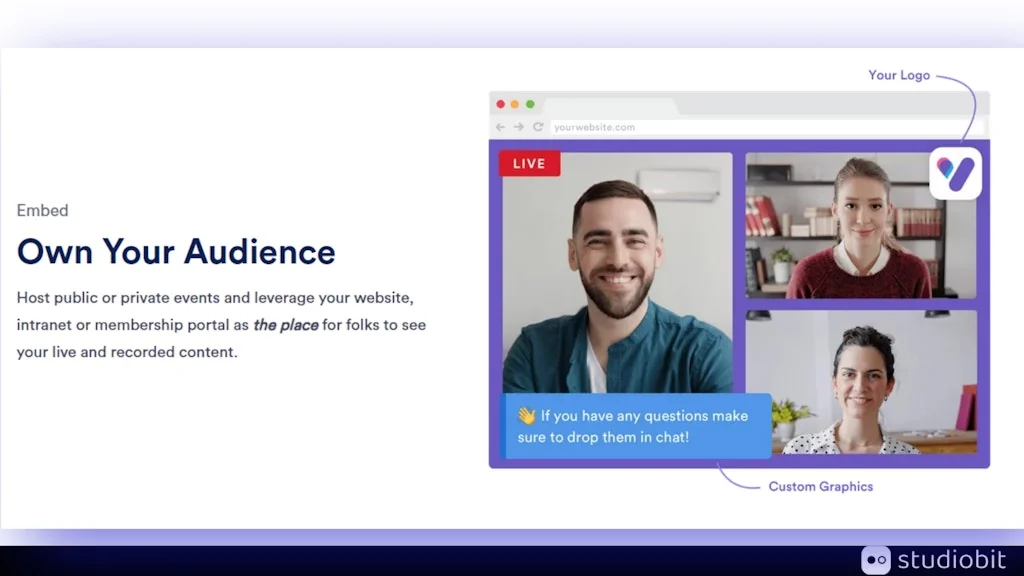The image size is (1024, 576).
Task: Click the yellow window dot
Action: click(515, 104)
